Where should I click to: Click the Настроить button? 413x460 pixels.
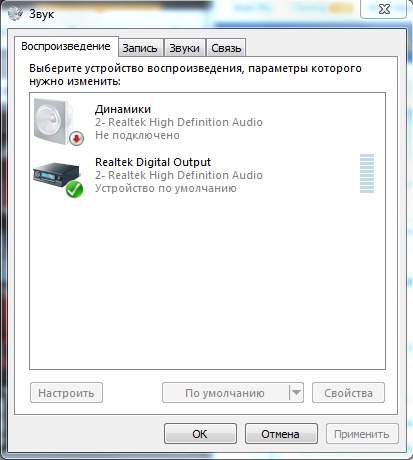point(66,393)
